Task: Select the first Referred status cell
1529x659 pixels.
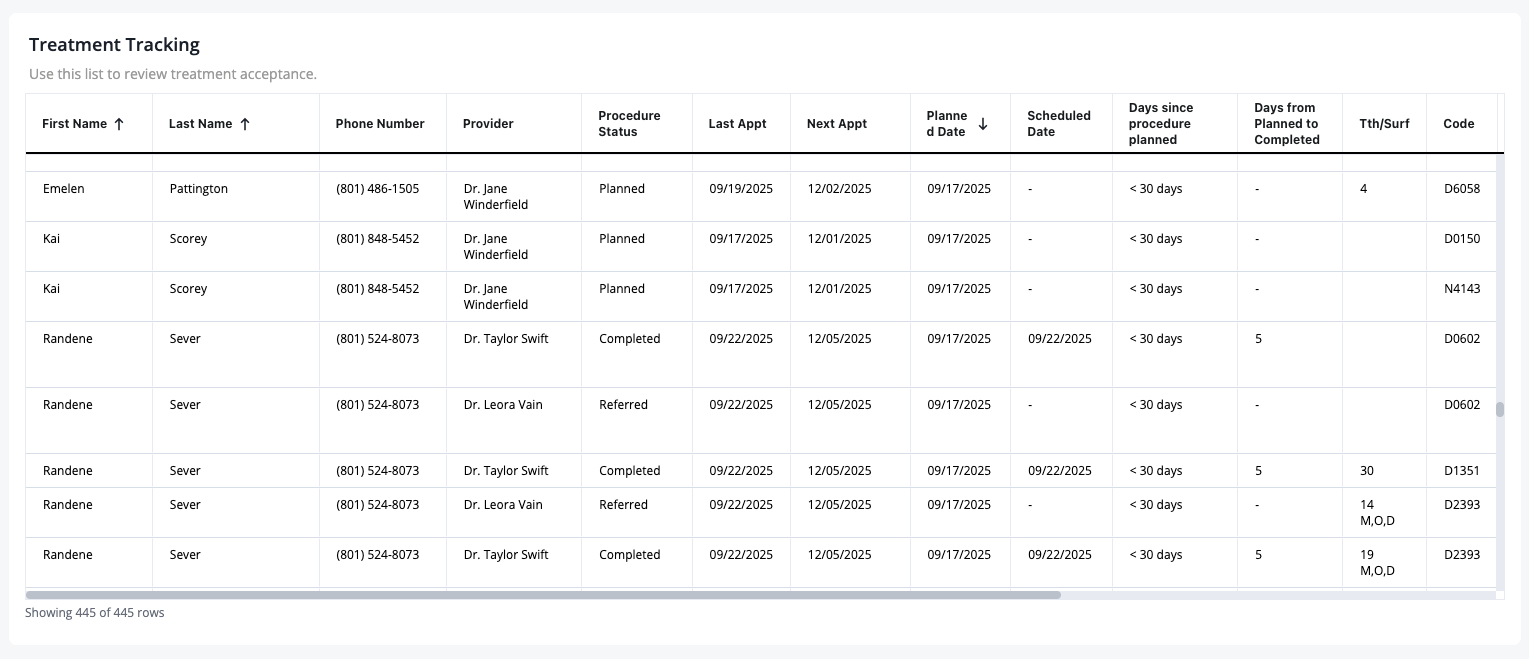Action: (624, 405)
